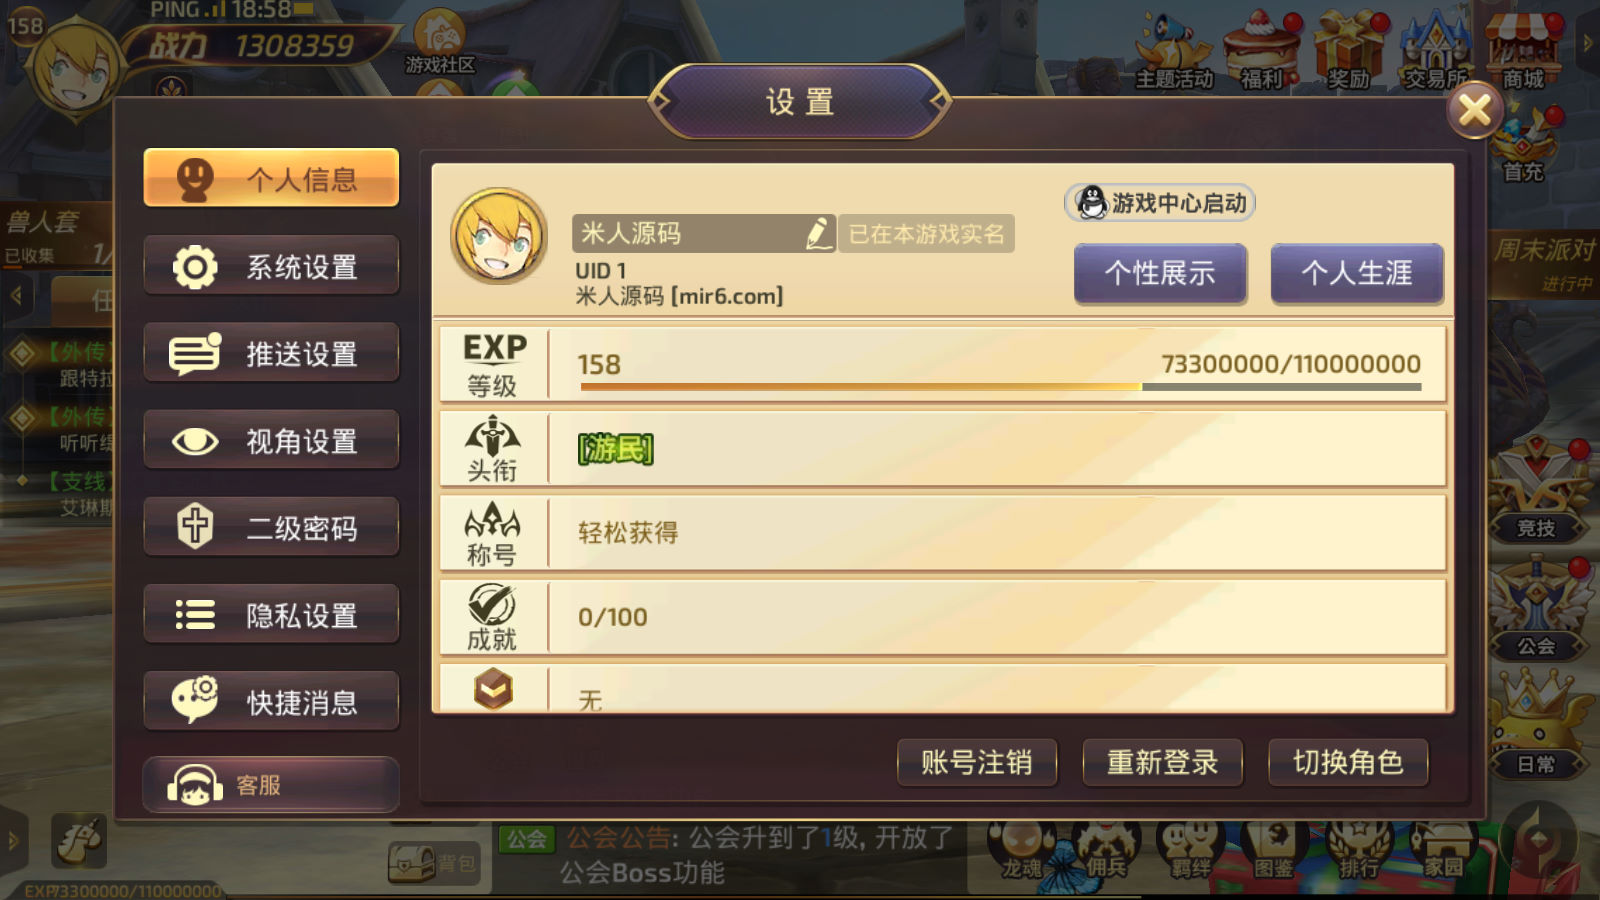Click the 重新登录 re-login button

1162,763
